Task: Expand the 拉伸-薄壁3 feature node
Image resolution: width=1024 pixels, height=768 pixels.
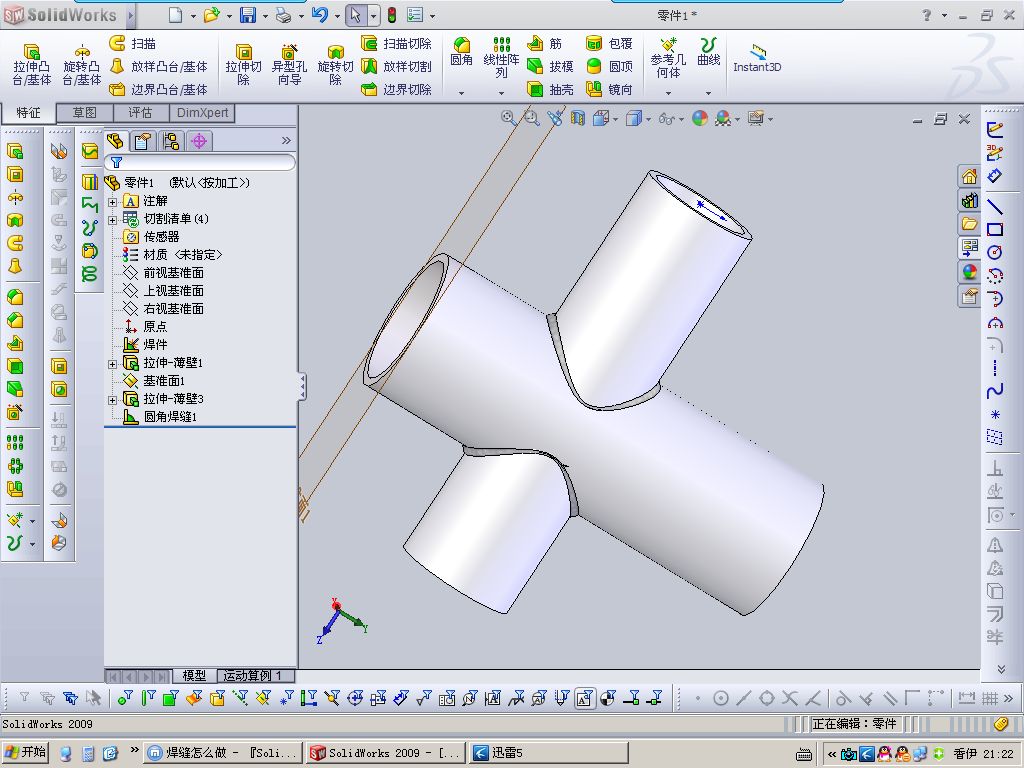Action: (x=112, y=400)
